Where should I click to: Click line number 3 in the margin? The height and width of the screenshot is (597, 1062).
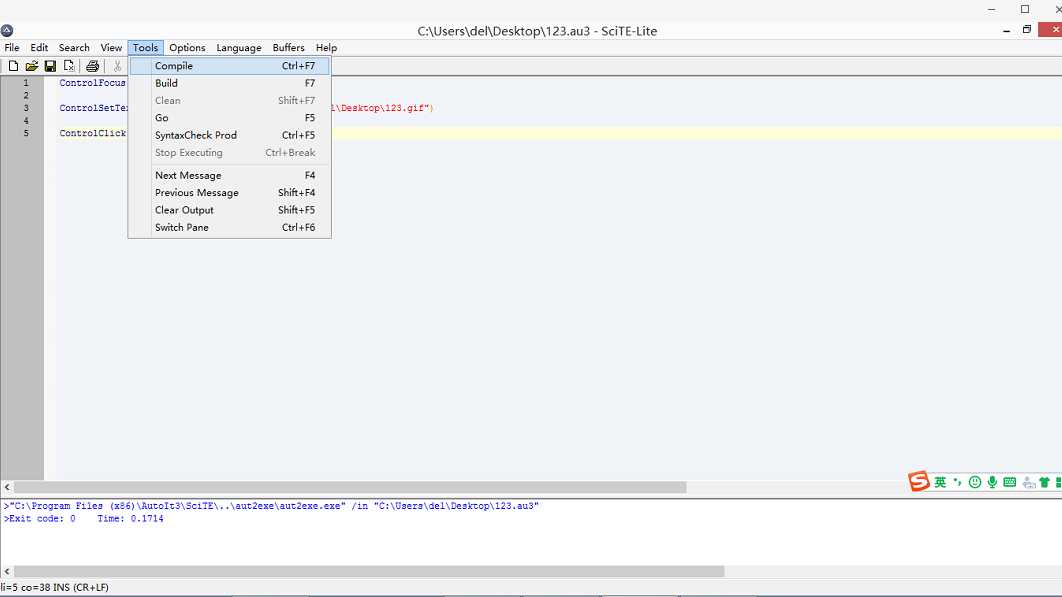26,108
